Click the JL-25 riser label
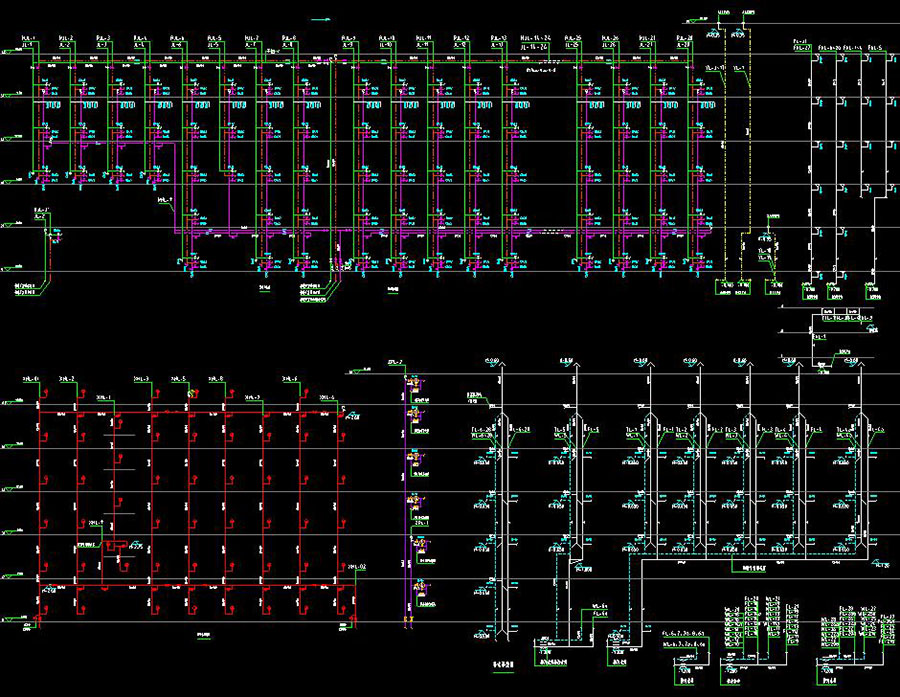This screenshot has height=697, width=900. coord(572,45)
